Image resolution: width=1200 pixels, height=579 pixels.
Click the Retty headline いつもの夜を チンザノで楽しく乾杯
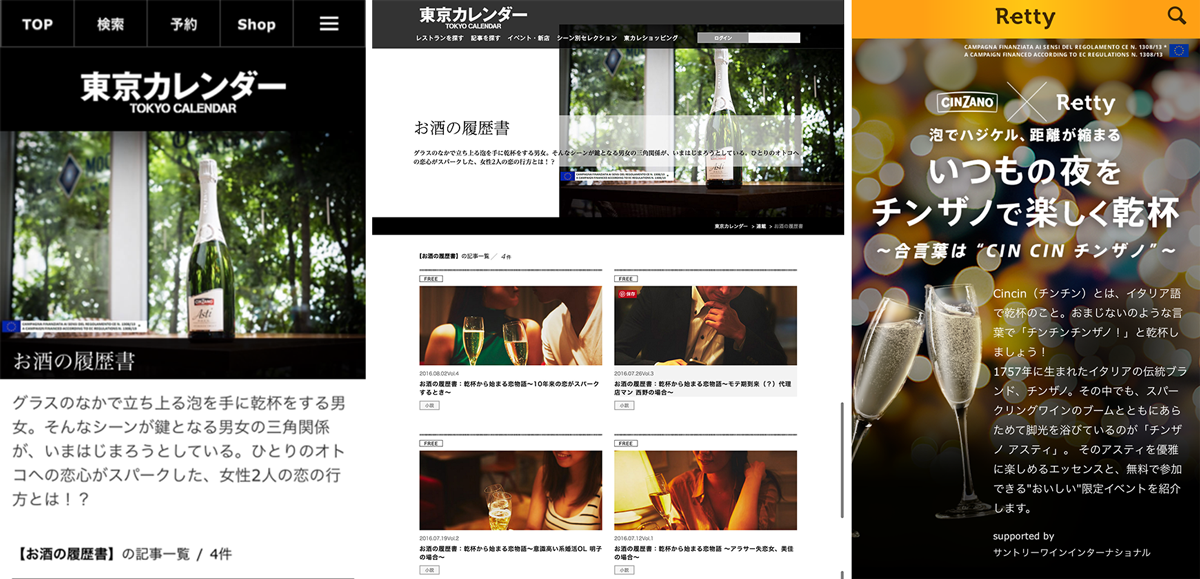(x=1023, y=192)
